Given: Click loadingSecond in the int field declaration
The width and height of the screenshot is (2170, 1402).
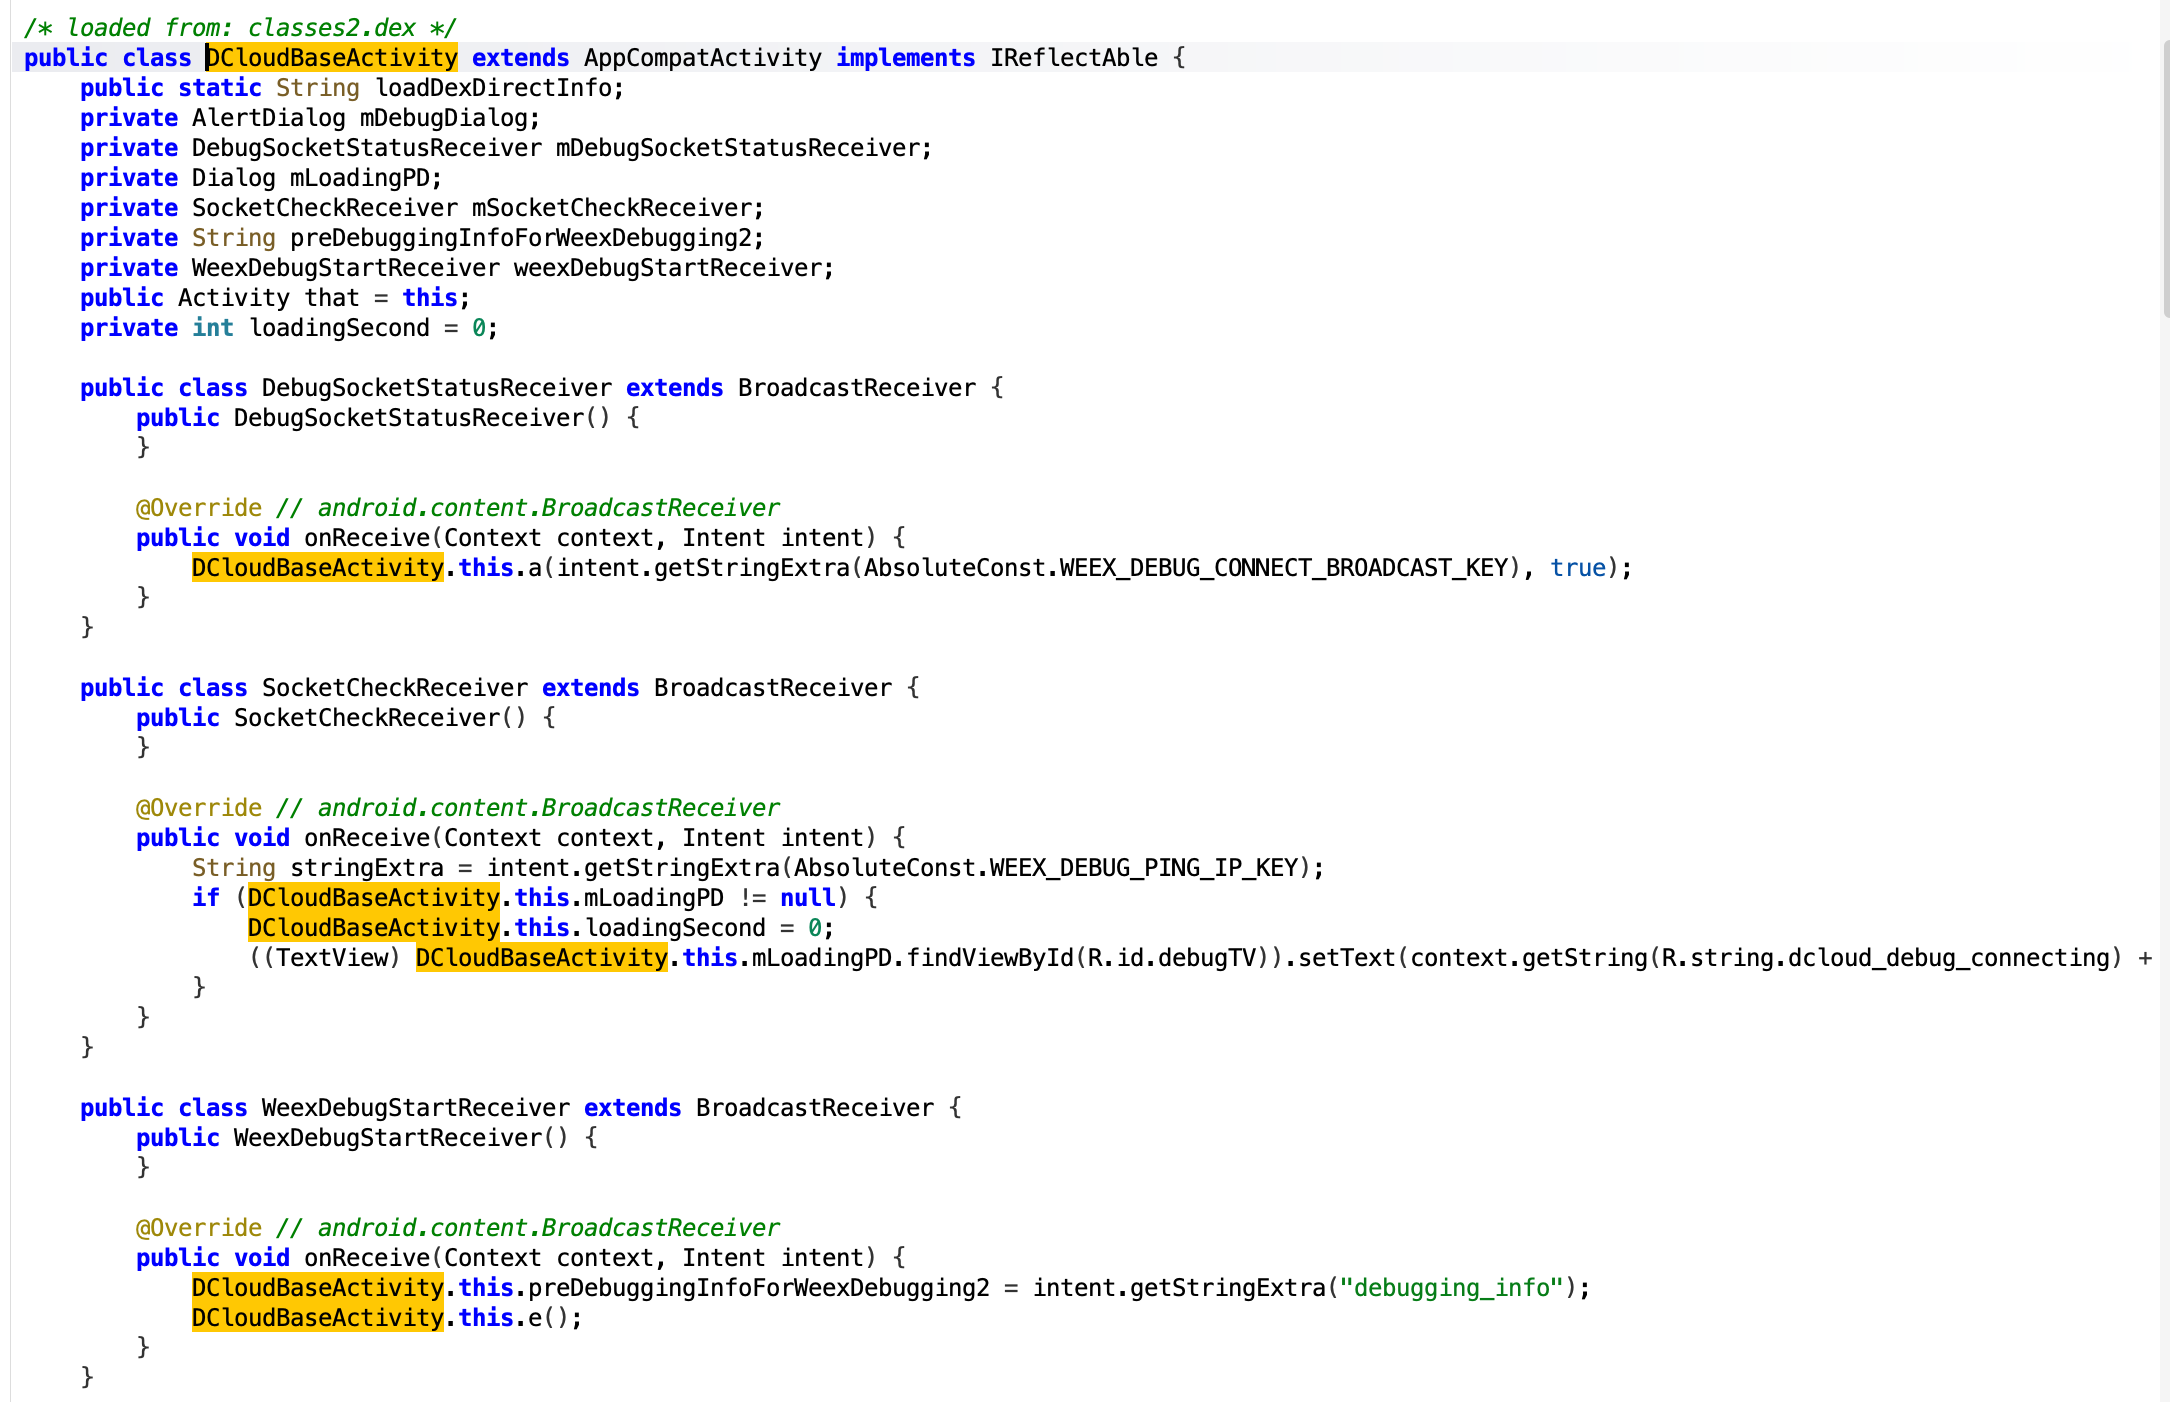Looking at the screenshot, I should pyautogui.click(x=339, y=328).
